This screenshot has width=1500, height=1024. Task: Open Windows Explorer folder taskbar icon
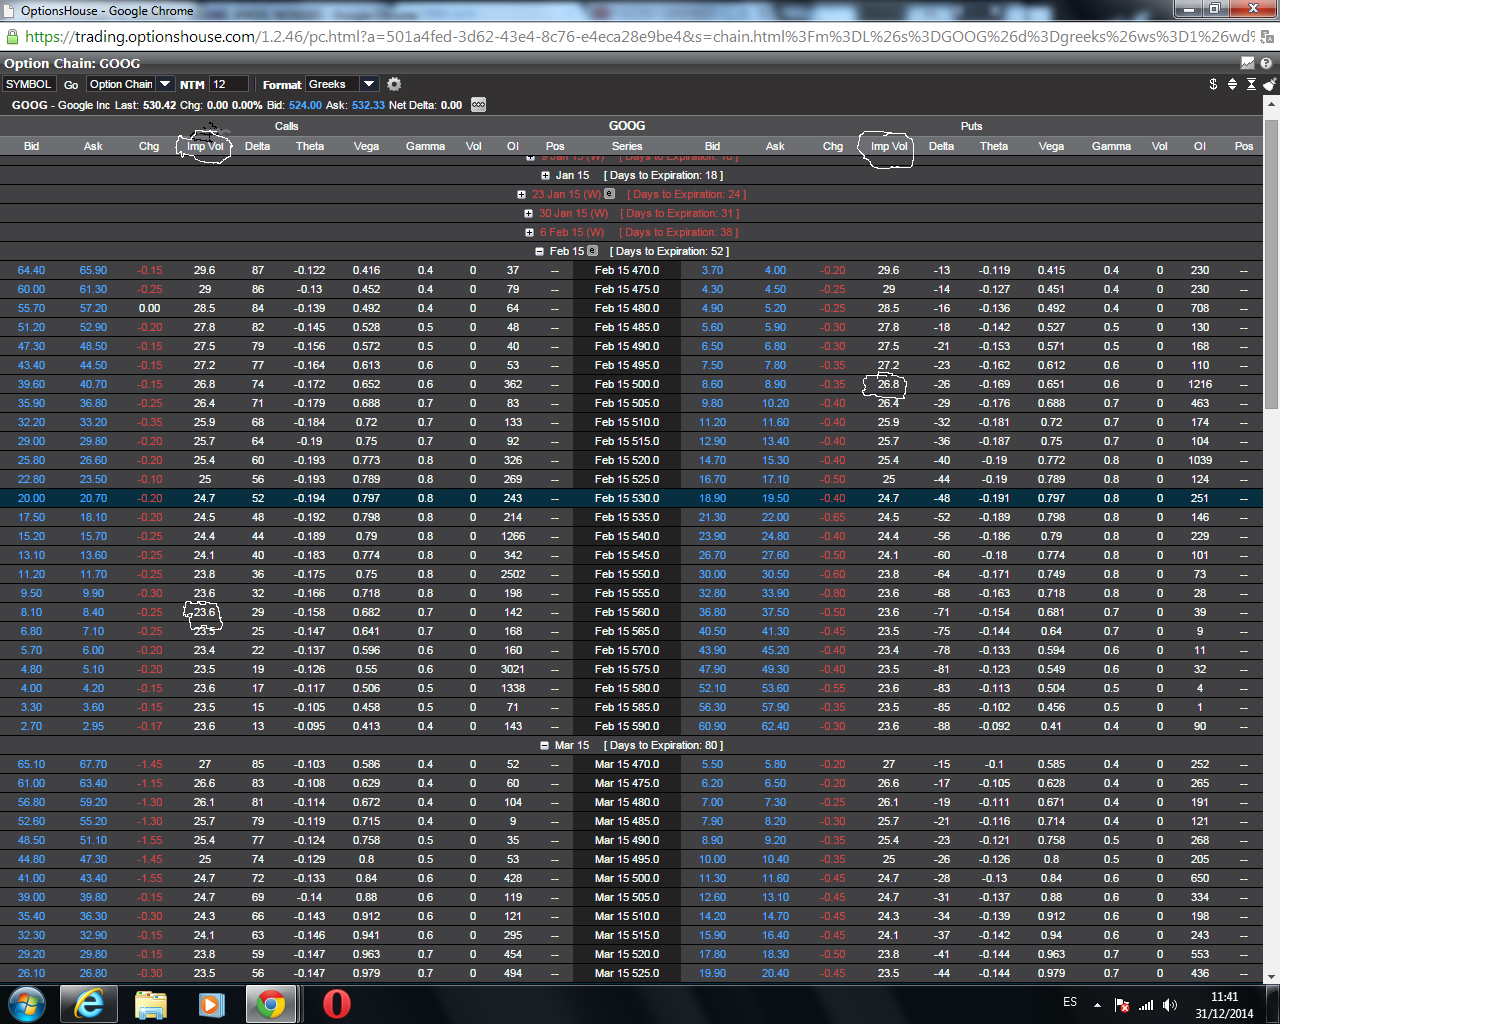point(150,1004)
